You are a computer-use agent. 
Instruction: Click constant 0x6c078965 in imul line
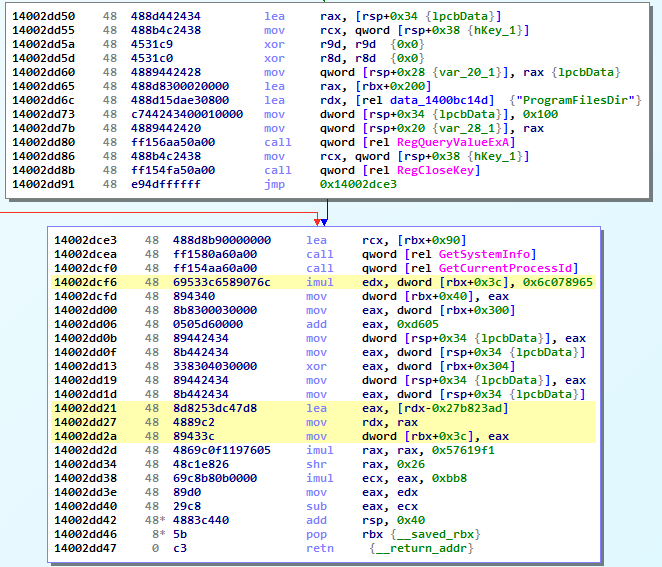(558, 282)
